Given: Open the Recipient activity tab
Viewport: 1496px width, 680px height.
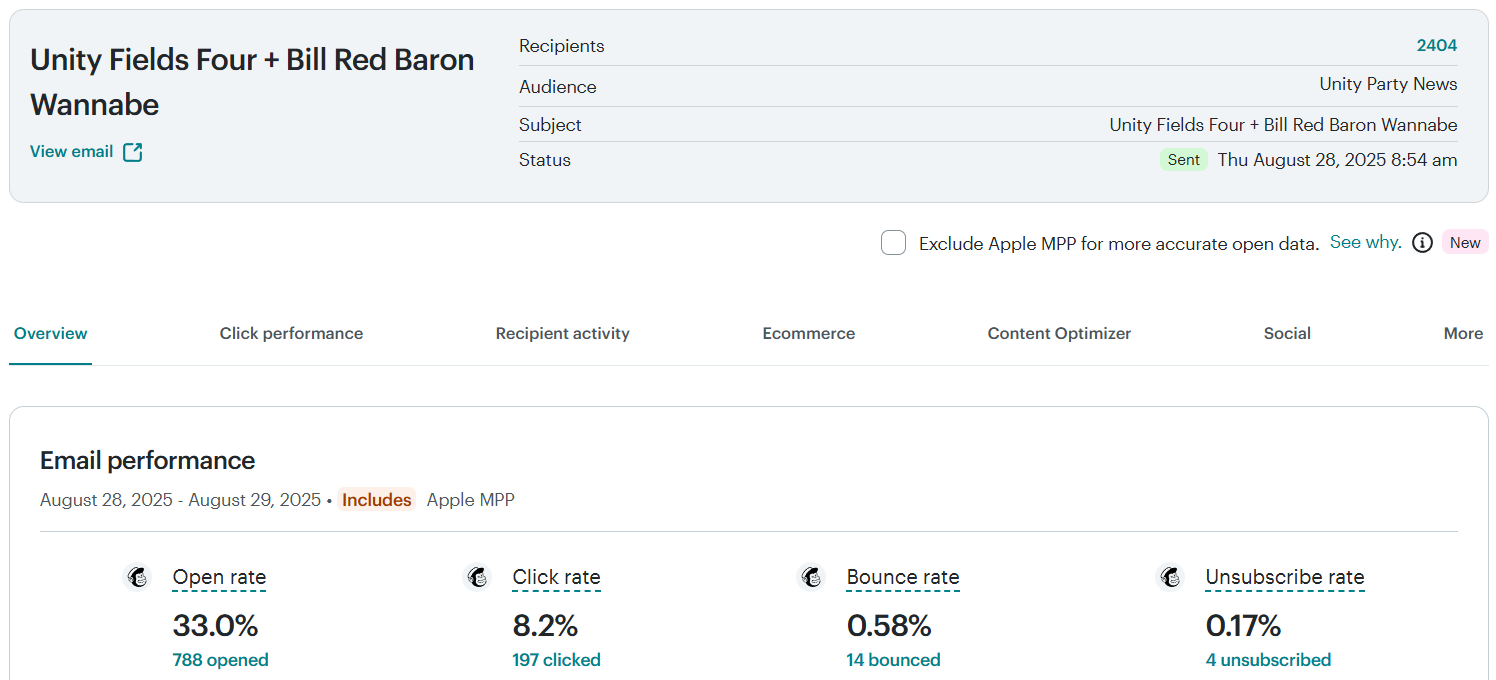Looking at the screenshot, I should pyautogui.click(x=563, y=334).
